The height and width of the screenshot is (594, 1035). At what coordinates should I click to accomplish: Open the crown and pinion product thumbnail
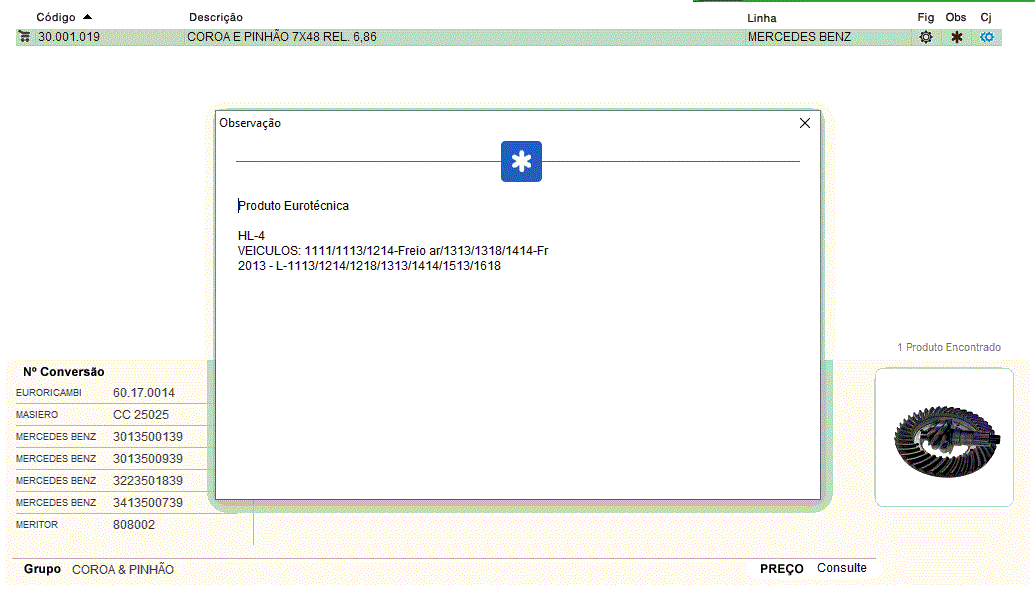coord(944,438)
